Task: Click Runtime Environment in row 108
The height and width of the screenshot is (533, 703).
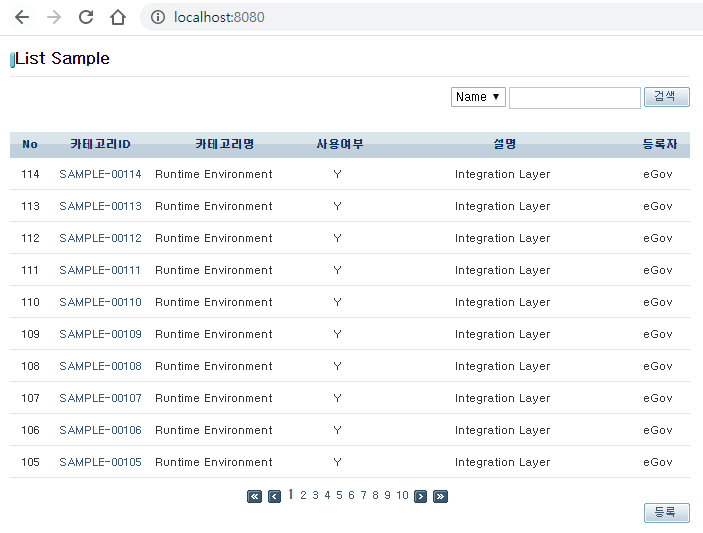Action: pyautogui.click(x=214, y=366)
